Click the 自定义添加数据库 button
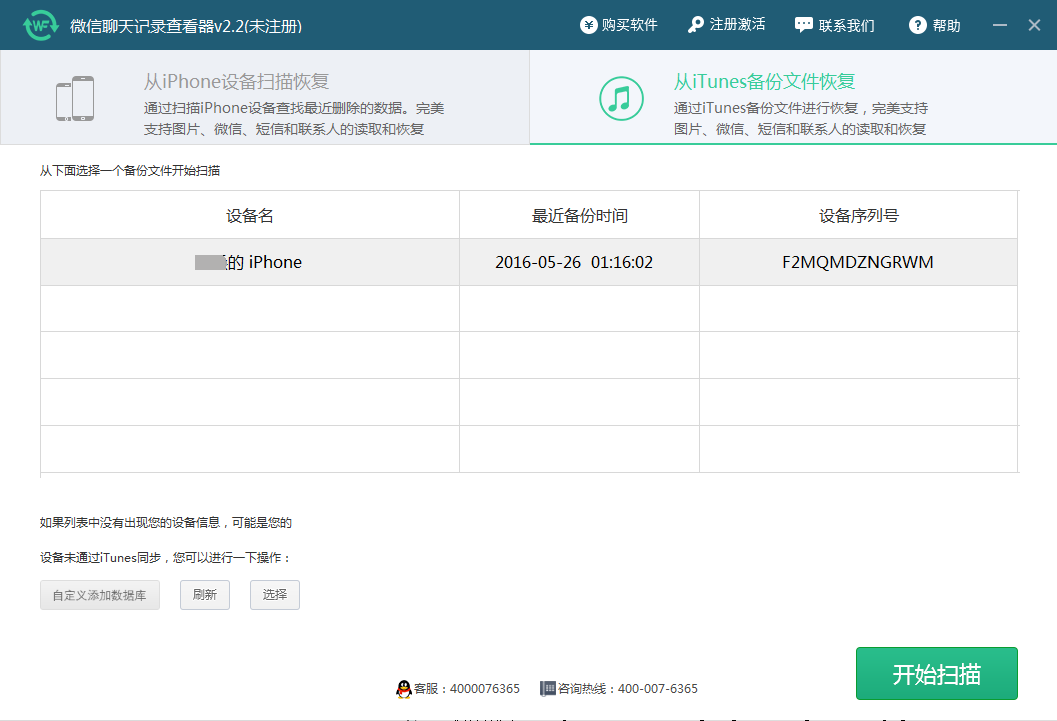The width and height of the screenshot is (1057, 721). 100,595
